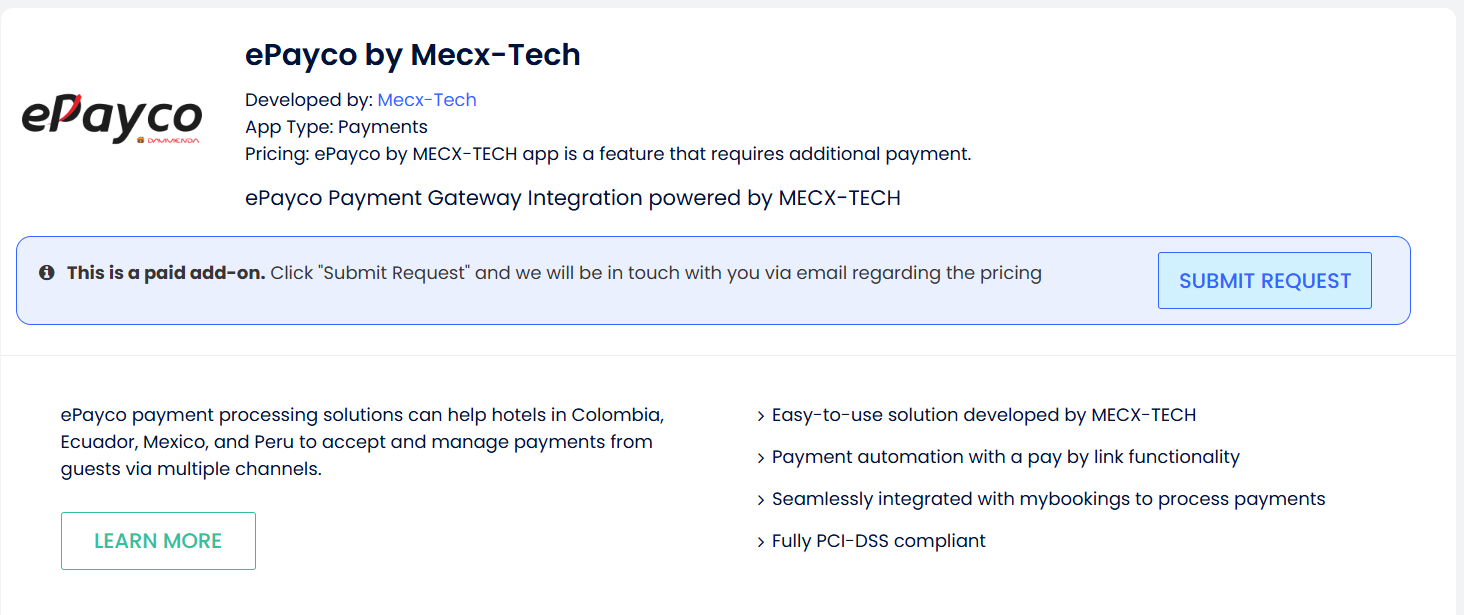
Task: Click the "Seamlessly integrated with mybookings" feature text
Action: 1048,499
